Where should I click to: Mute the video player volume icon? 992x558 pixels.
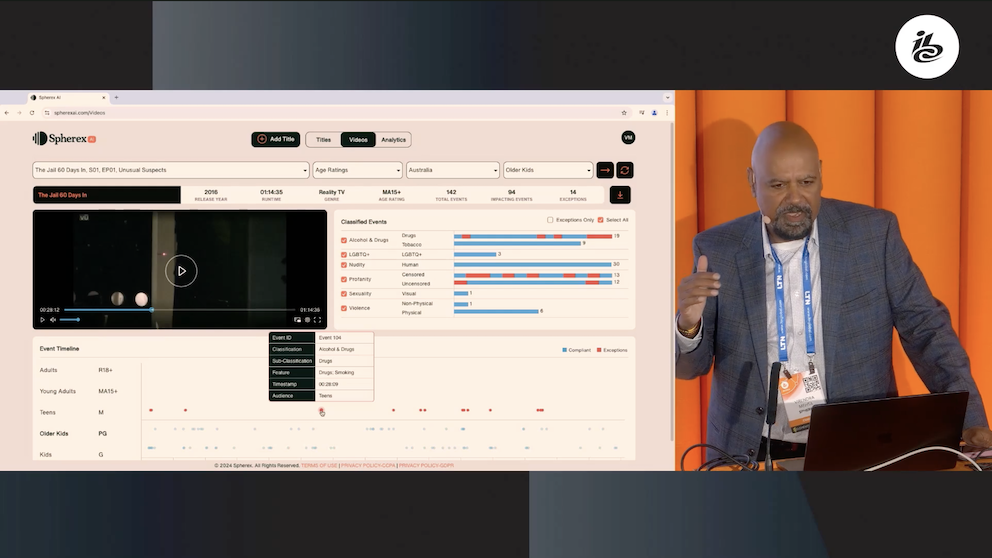[x=53, y=320]
